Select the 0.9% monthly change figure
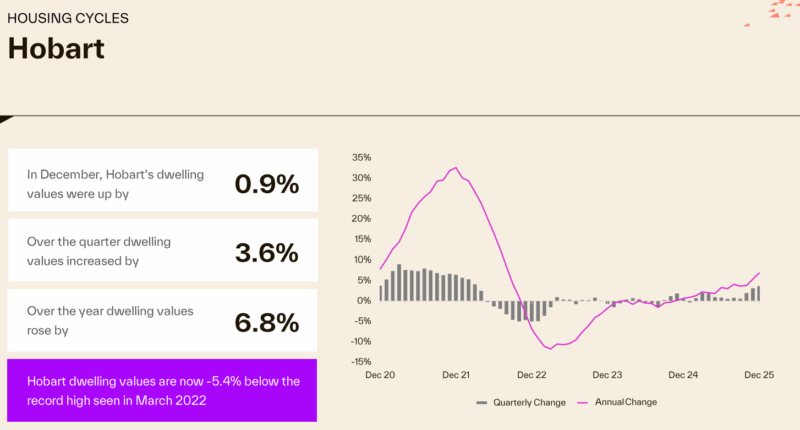This screenshot has width=800, height=430. (x=267, y=183)
